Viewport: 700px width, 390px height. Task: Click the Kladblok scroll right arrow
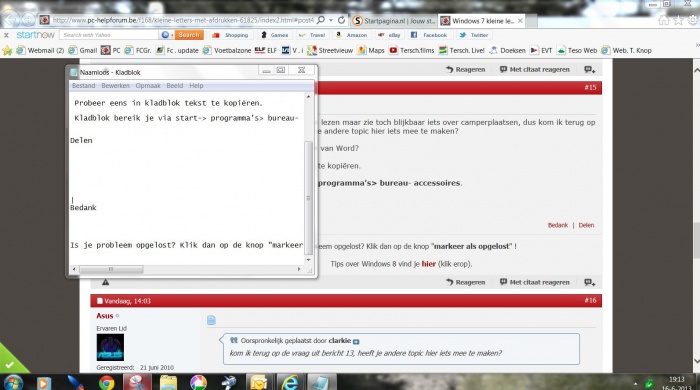coord(299,269)
